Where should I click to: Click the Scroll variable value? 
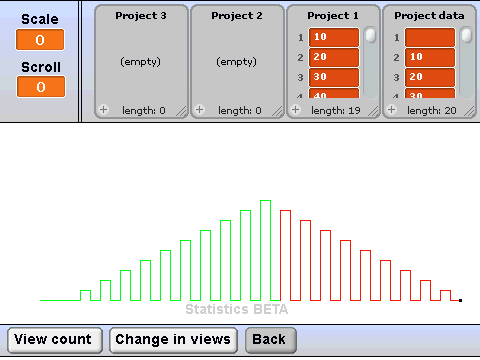point(41,87)
